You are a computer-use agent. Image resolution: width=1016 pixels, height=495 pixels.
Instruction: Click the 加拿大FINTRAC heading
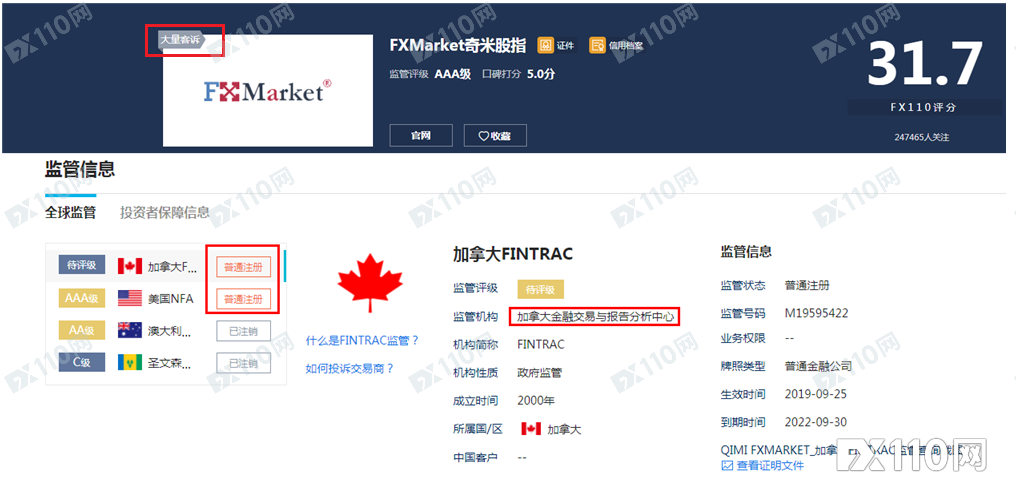click(513, 254)
